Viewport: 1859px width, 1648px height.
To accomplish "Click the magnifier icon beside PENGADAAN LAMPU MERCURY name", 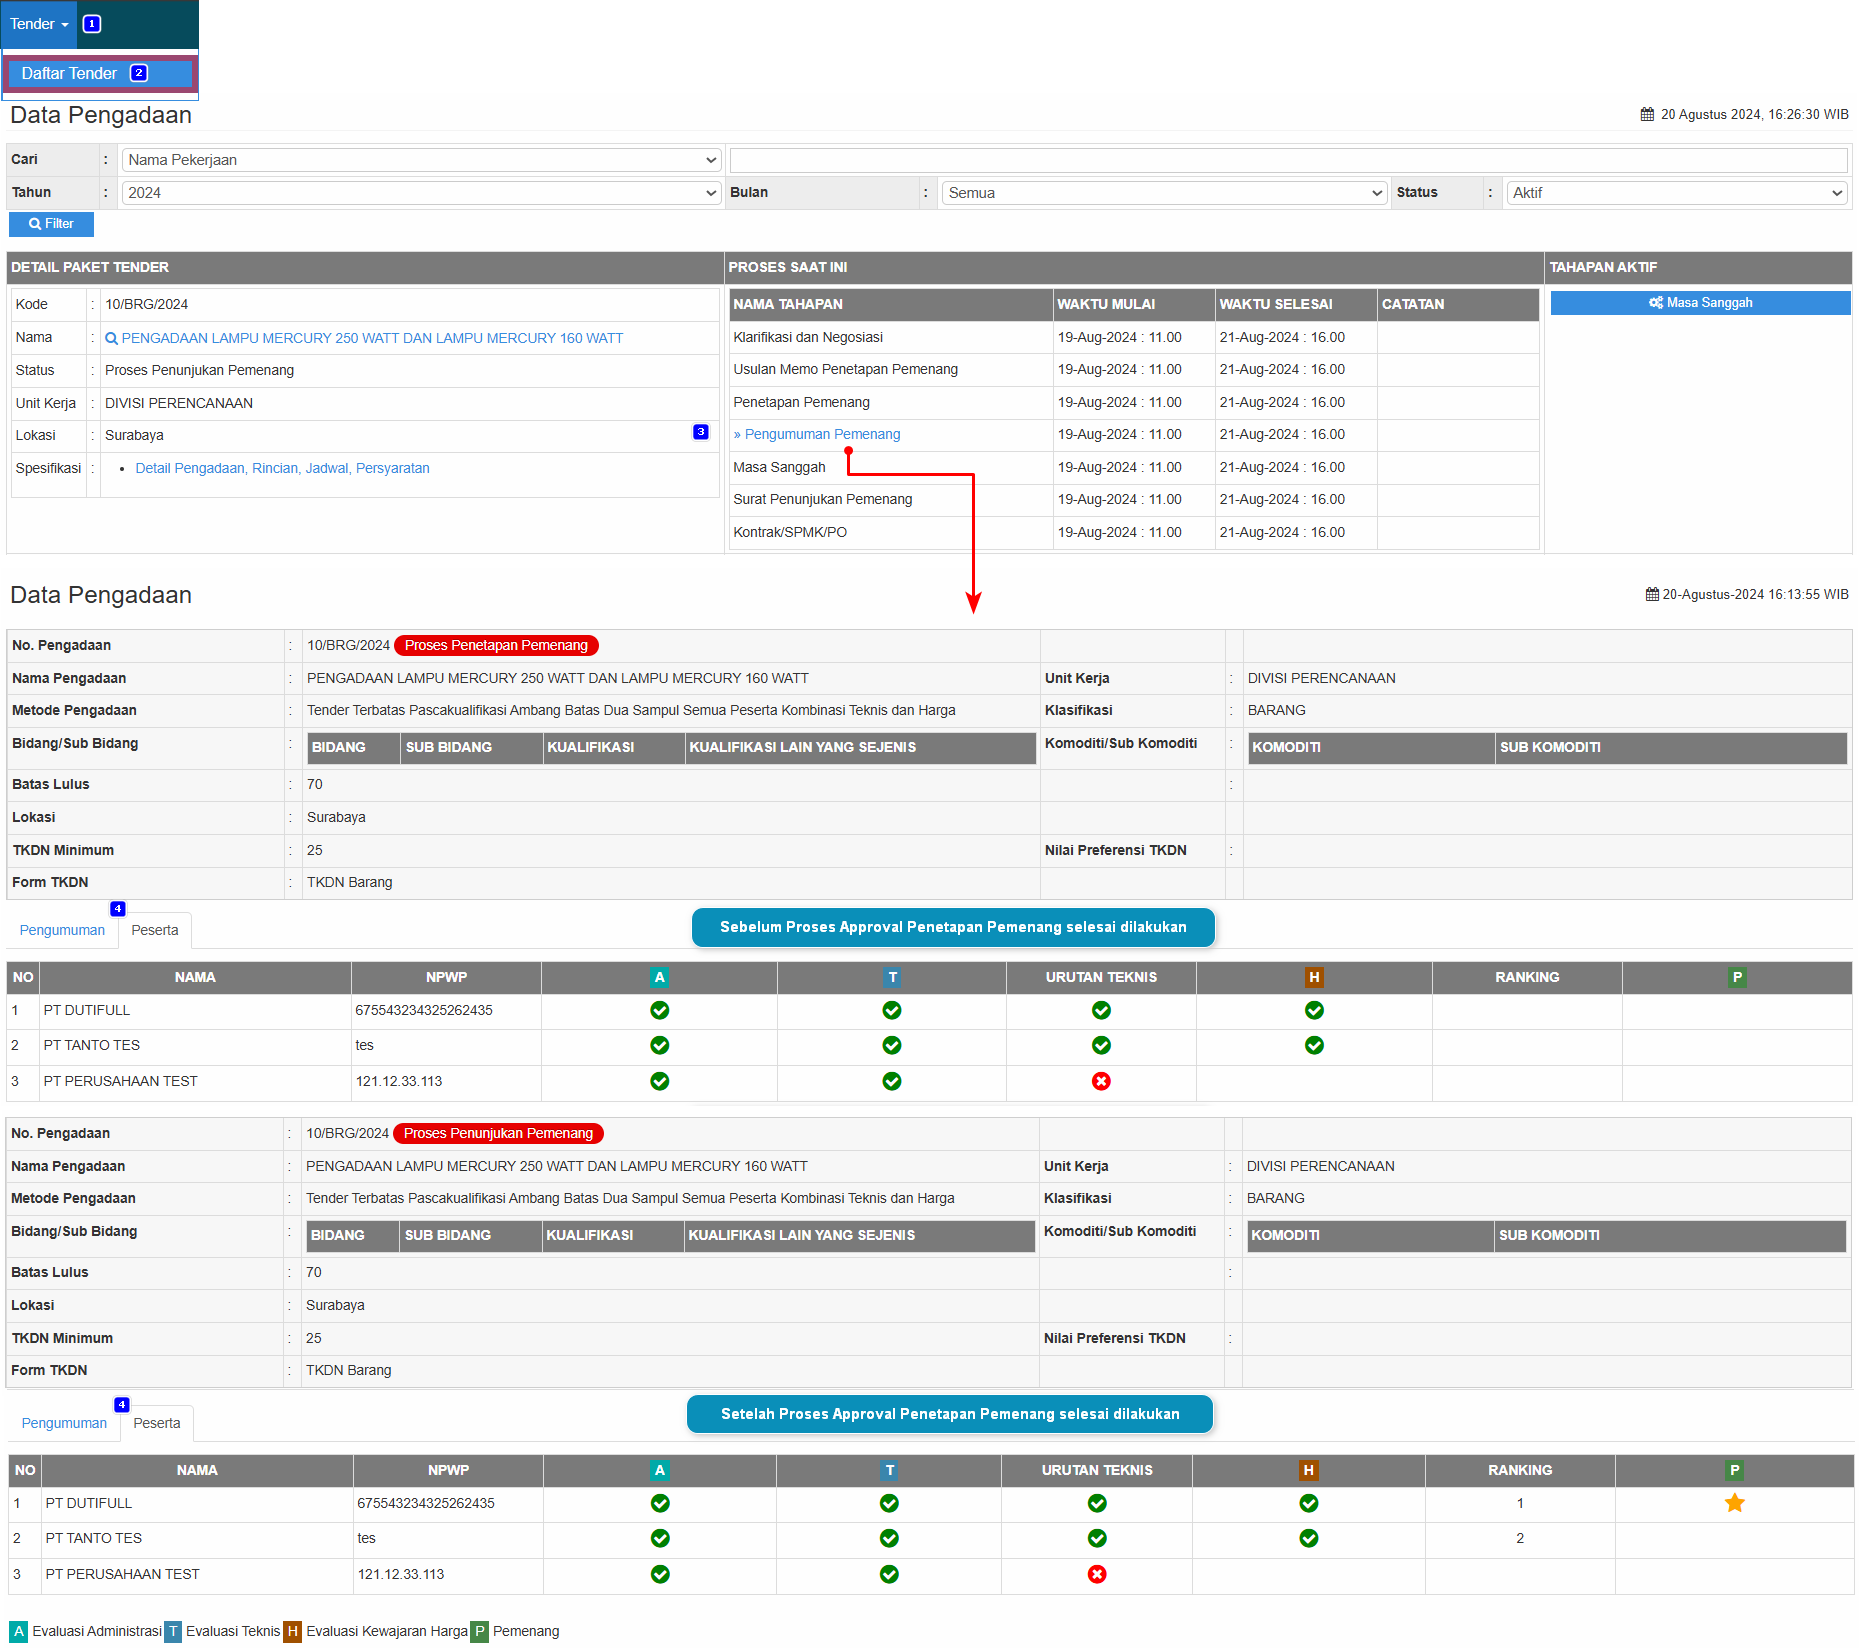I will pos(111,339).
